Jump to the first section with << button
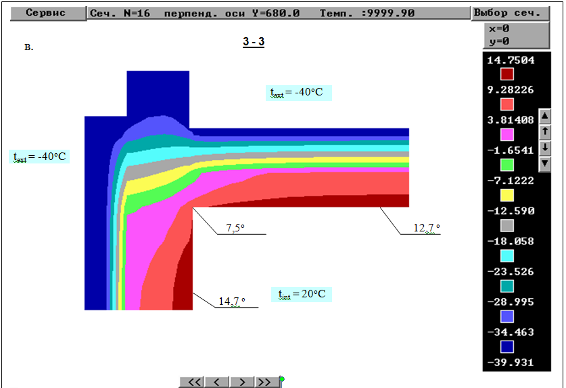The height and width of the screenshot is (388, 566). tap(192, 382)
